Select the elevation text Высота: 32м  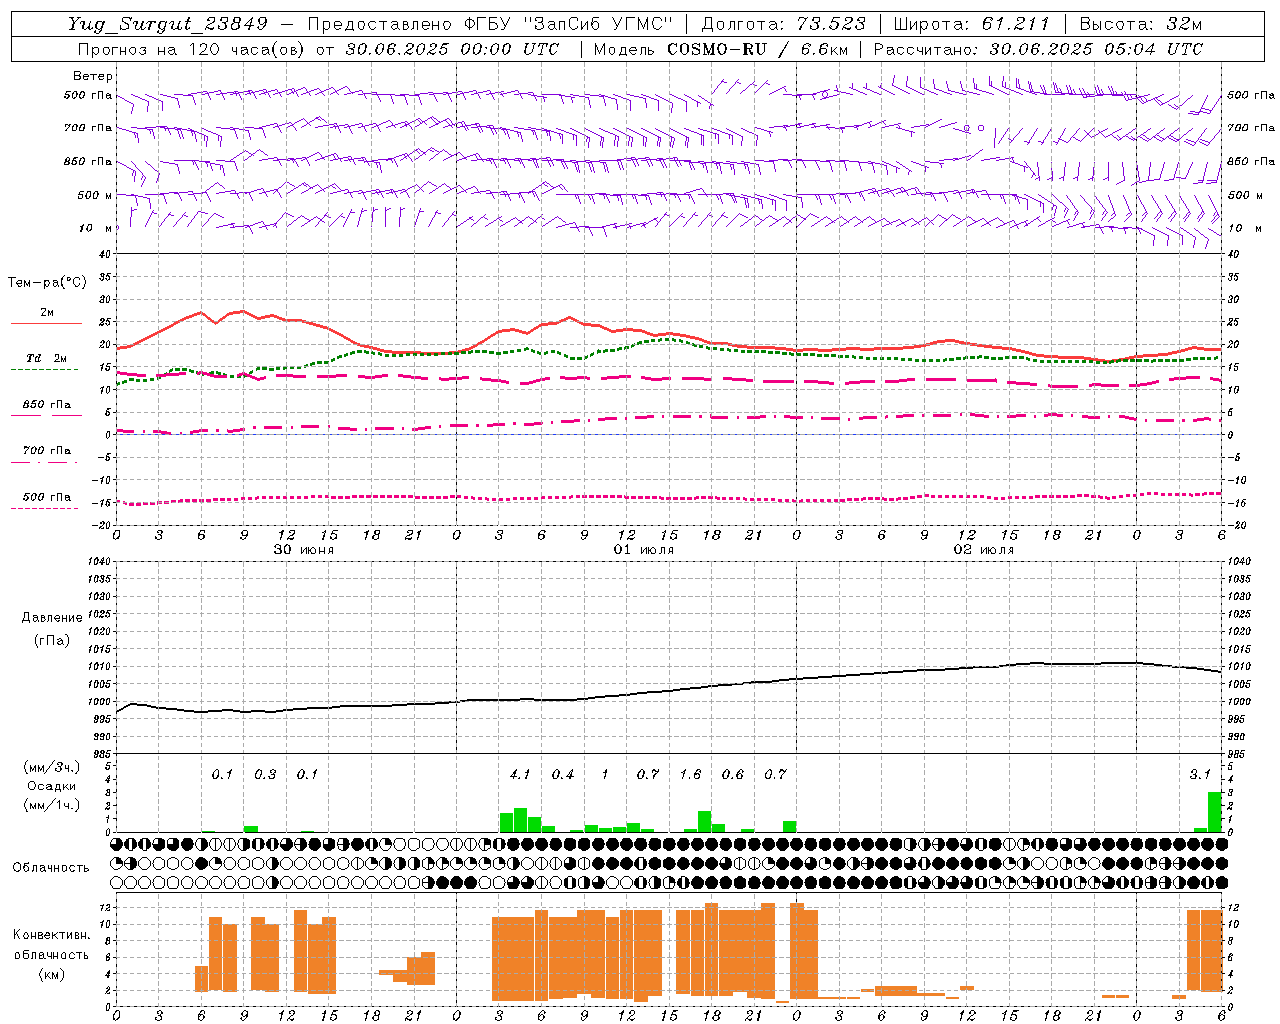coord(1141,24)
